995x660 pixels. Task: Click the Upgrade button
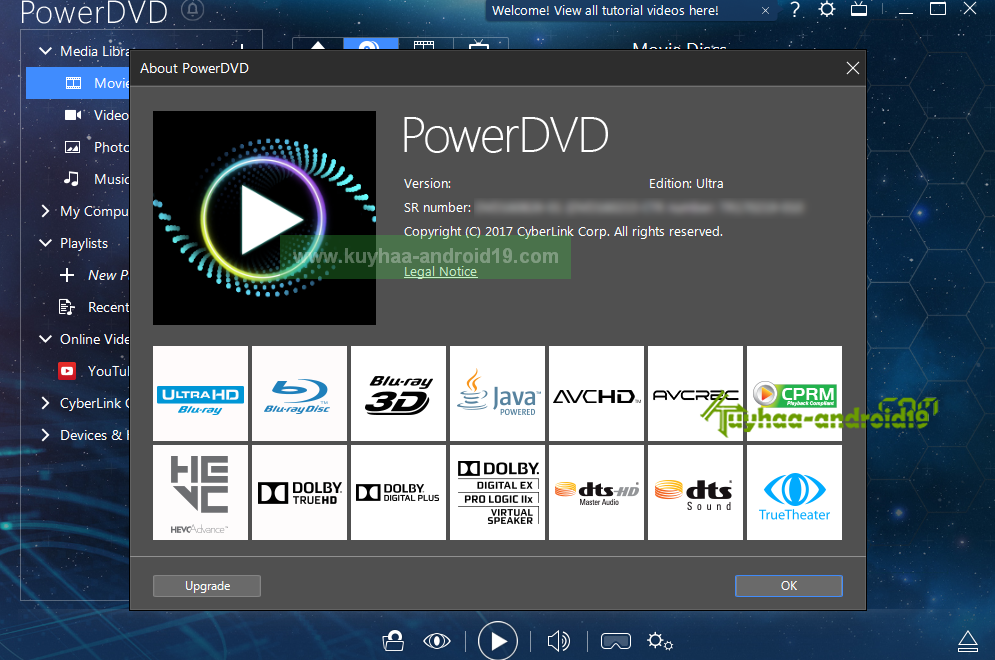(207, 586)
